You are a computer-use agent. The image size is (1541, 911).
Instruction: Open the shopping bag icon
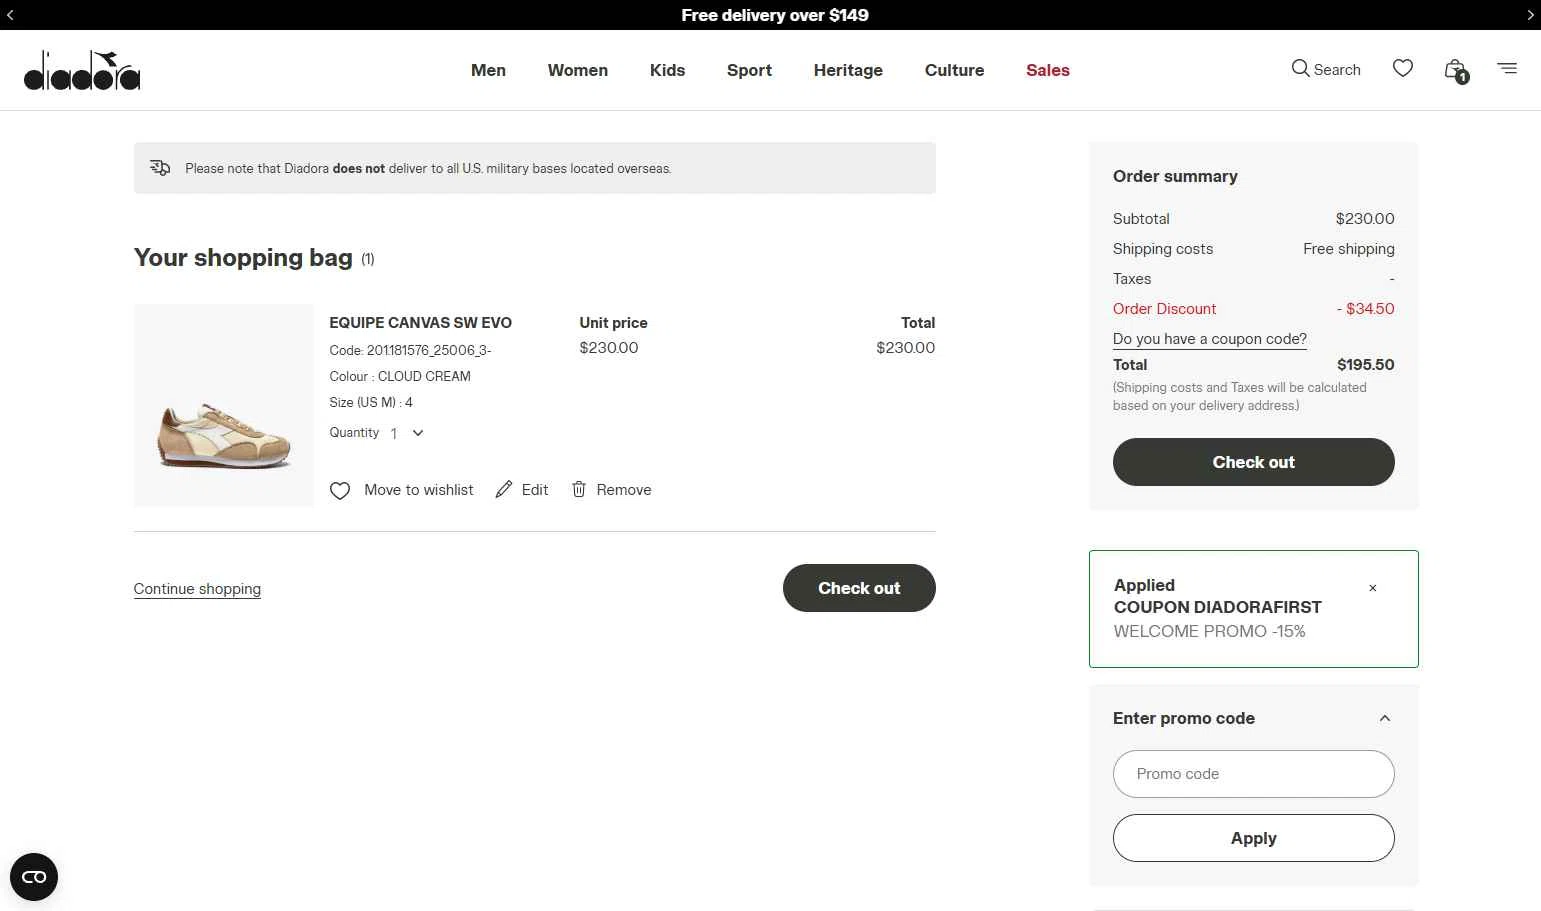click(x=1456, y=70)
